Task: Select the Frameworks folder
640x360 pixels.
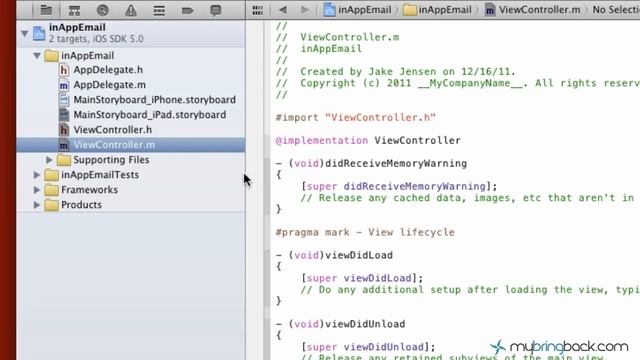Action: pyautogui.click(x=89, y=190)
